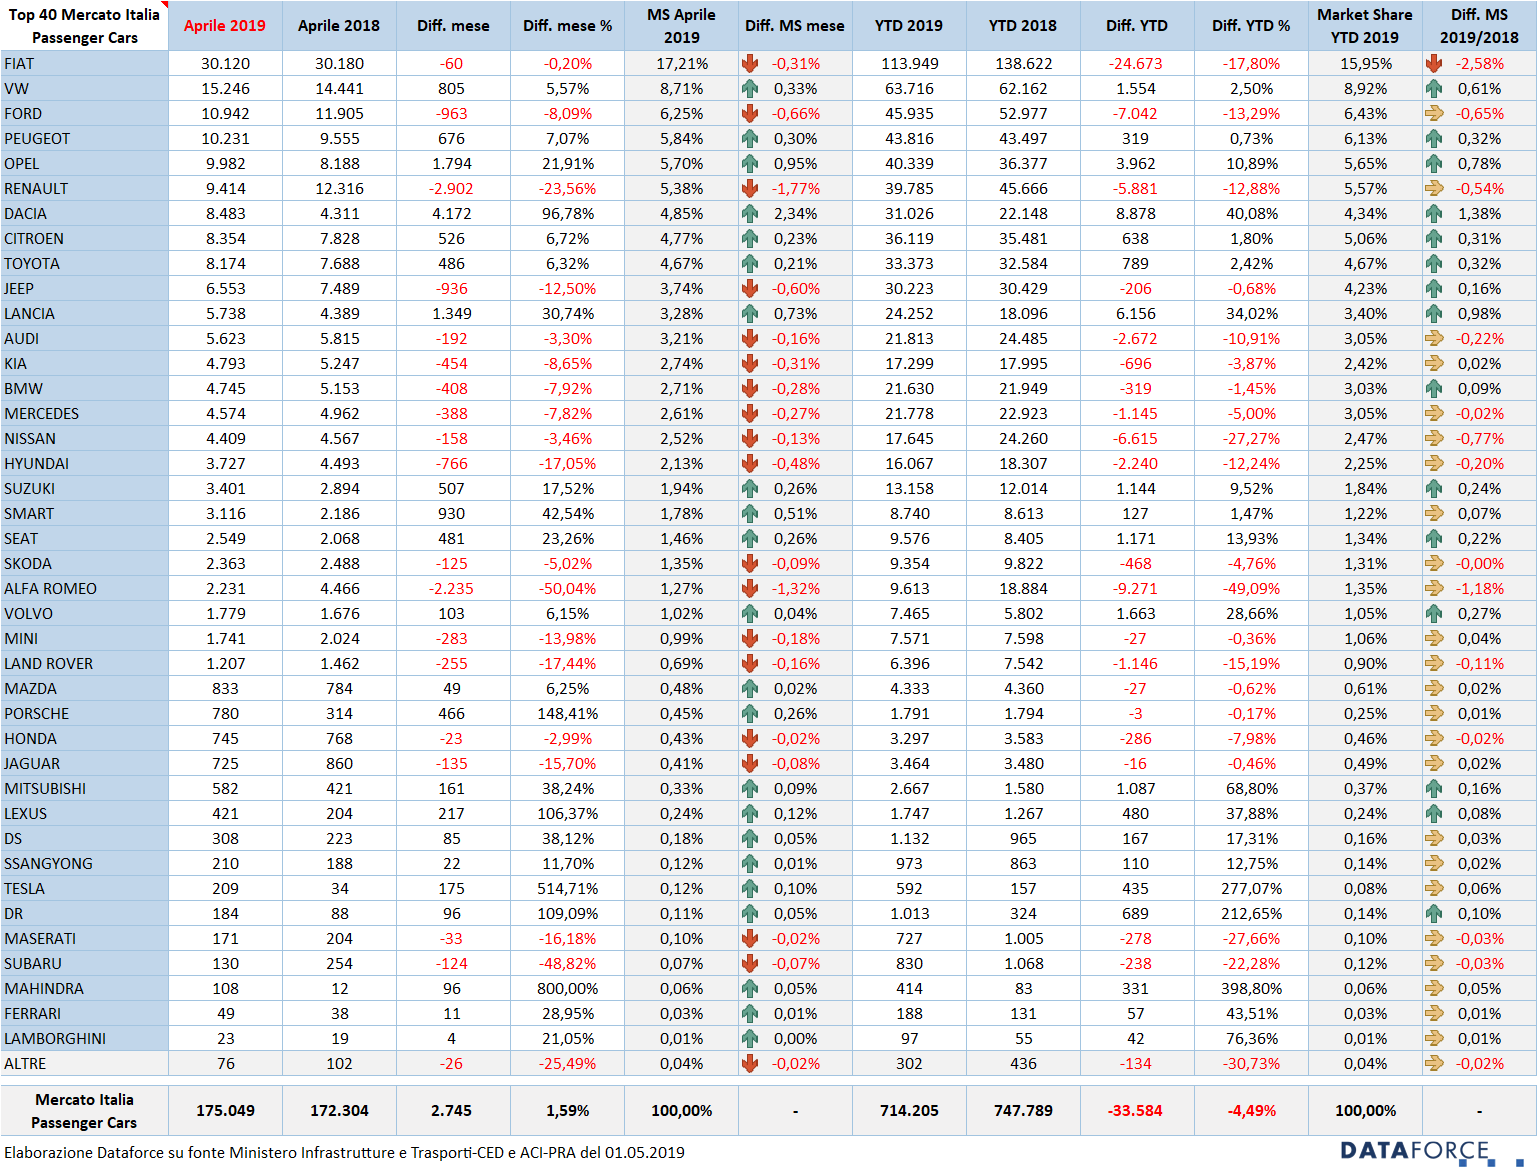Click the JAGUAR YTD 2018 value 3.480

click(x=1023, y=763)
